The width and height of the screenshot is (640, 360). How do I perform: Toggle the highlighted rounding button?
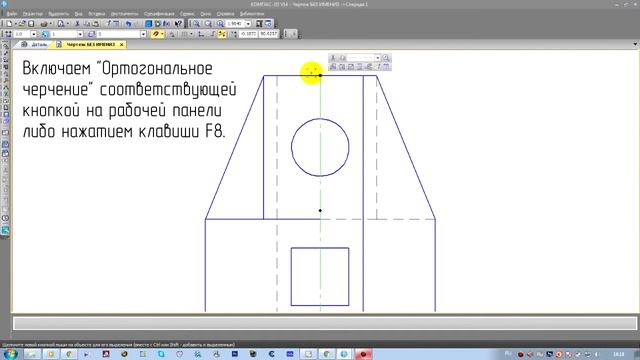(x=222, y=34)
